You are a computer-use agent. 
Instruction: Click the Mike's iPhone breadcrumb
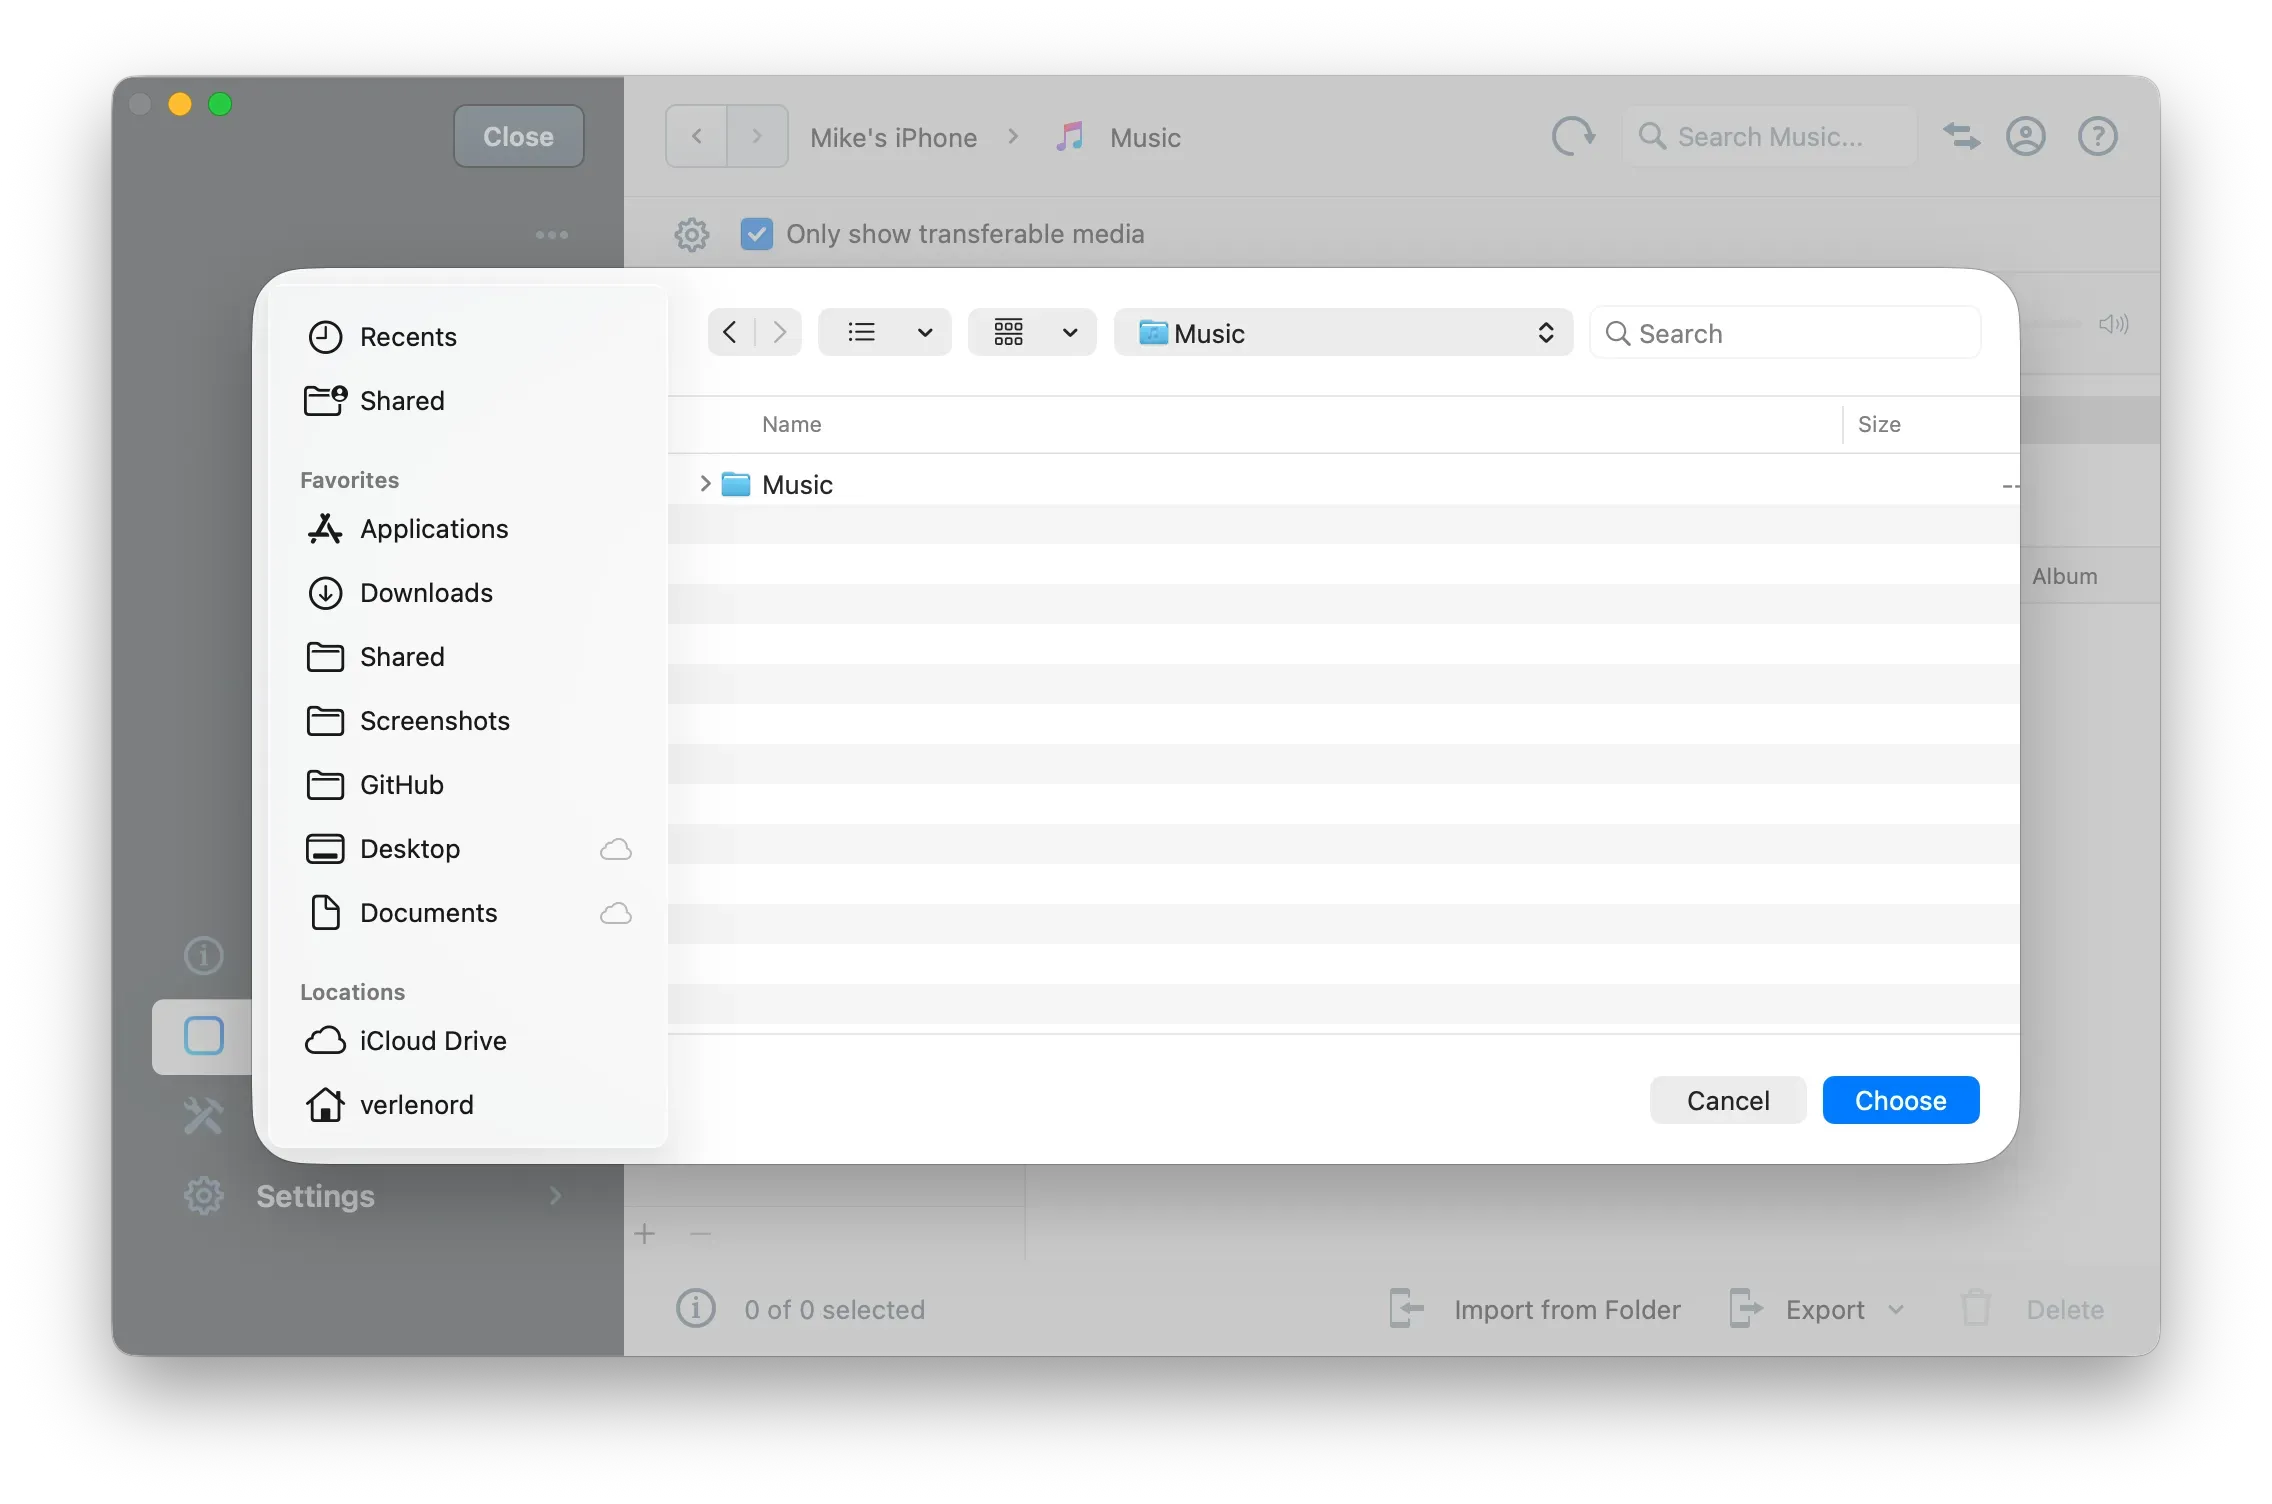click(893, 137)
